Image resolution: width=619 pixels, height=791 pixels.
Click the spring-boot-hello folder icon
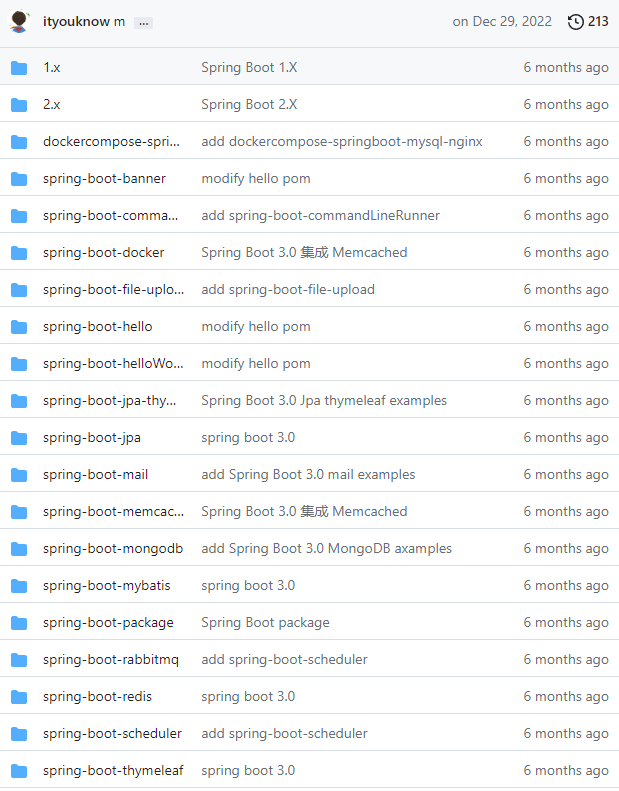click(x=19, y=327)
